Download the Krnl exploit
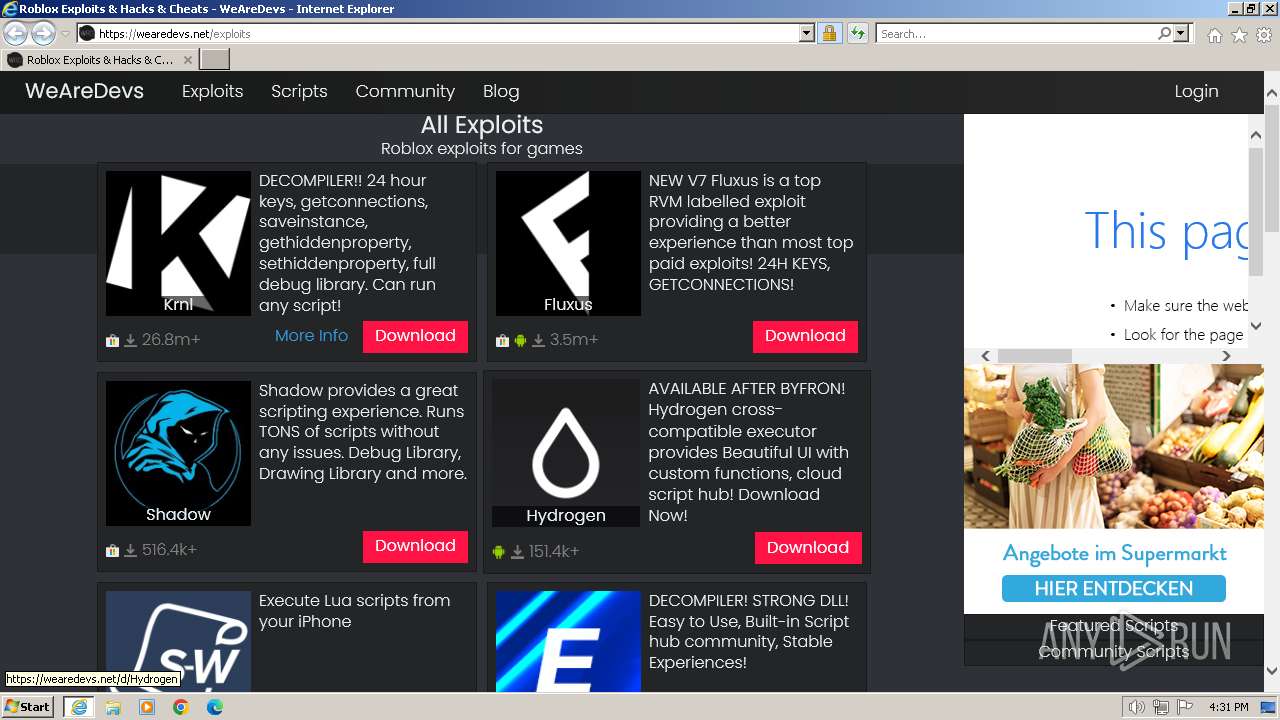The width and height of the screenshot is (1280, 720). [x=415, y=336]
